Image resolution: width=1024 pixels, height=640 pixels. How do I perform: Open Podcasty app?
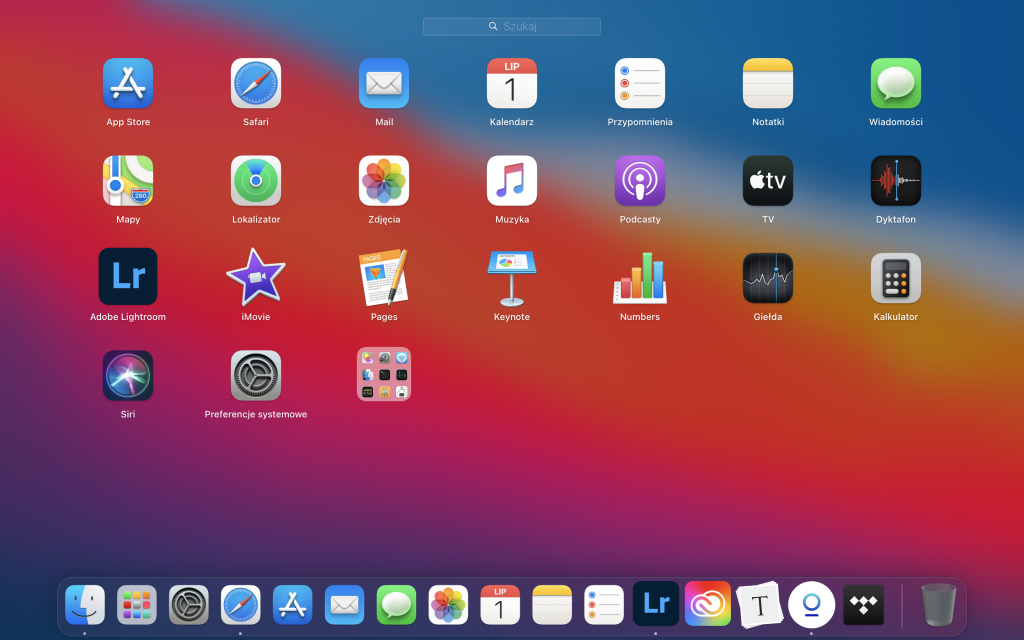coord(639,180)
